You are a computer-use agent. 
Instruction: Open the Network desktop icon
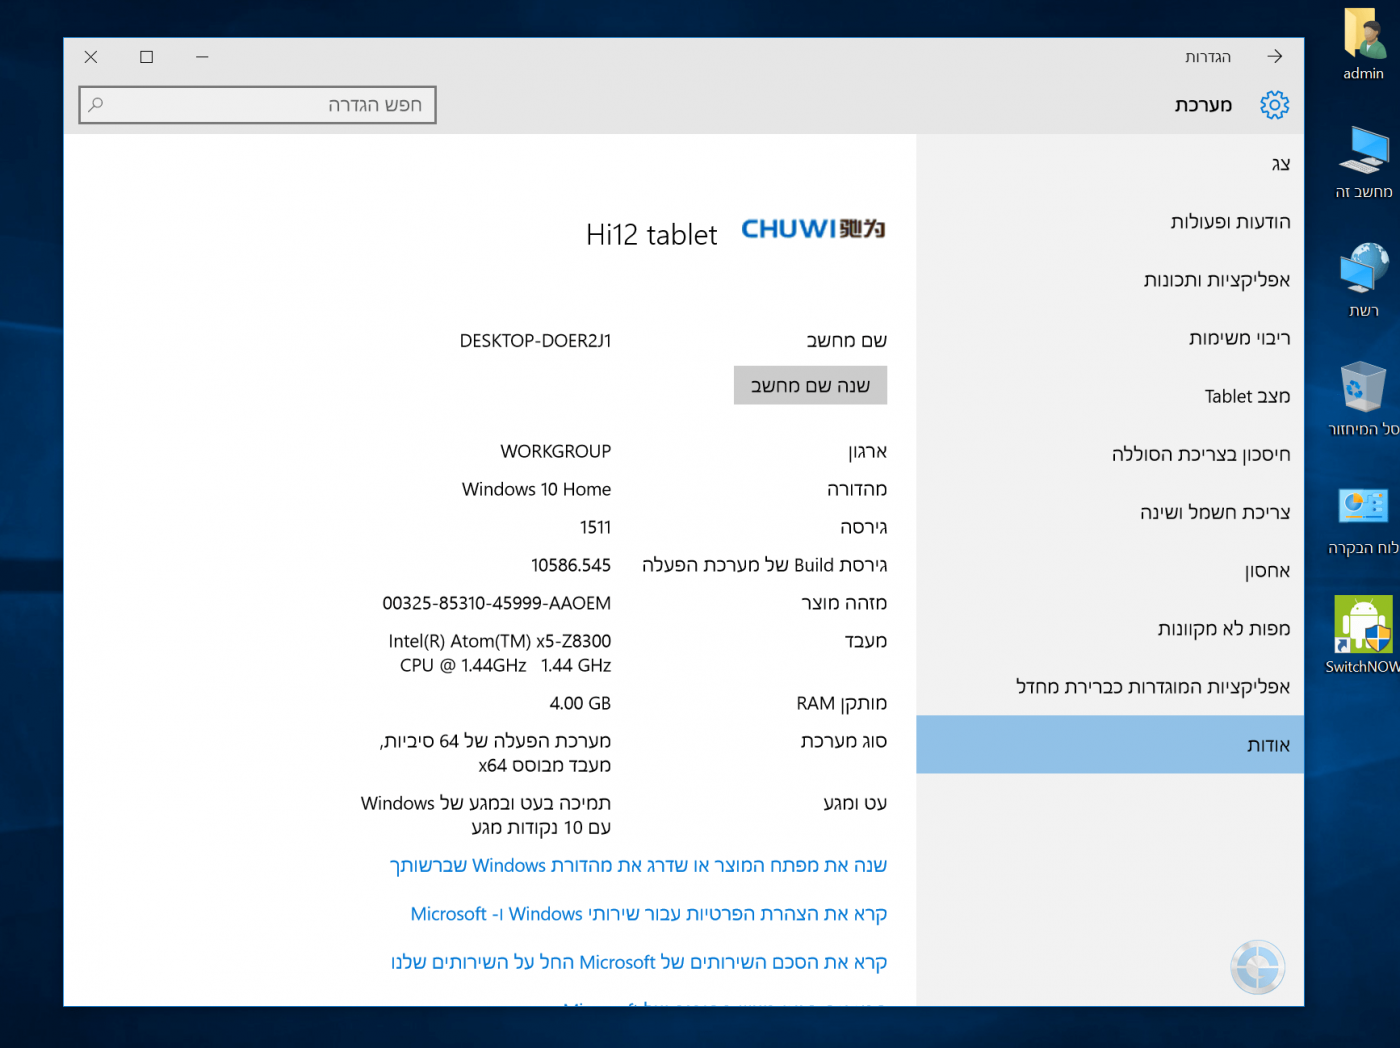pos(1364,280)
